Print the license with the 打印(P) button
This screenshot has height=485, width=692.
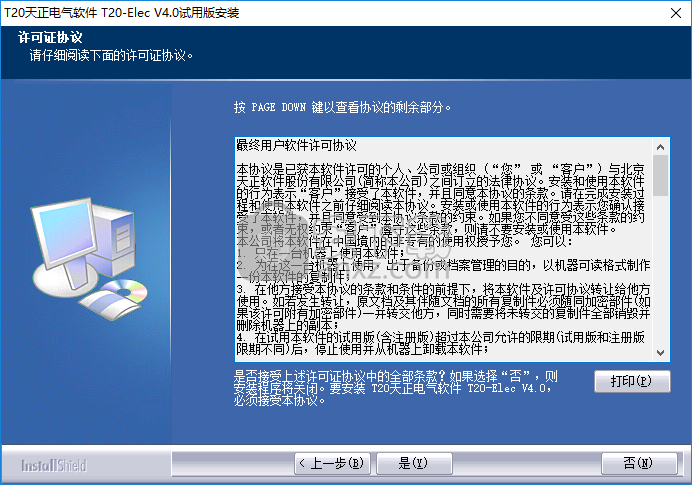(632, 381)
